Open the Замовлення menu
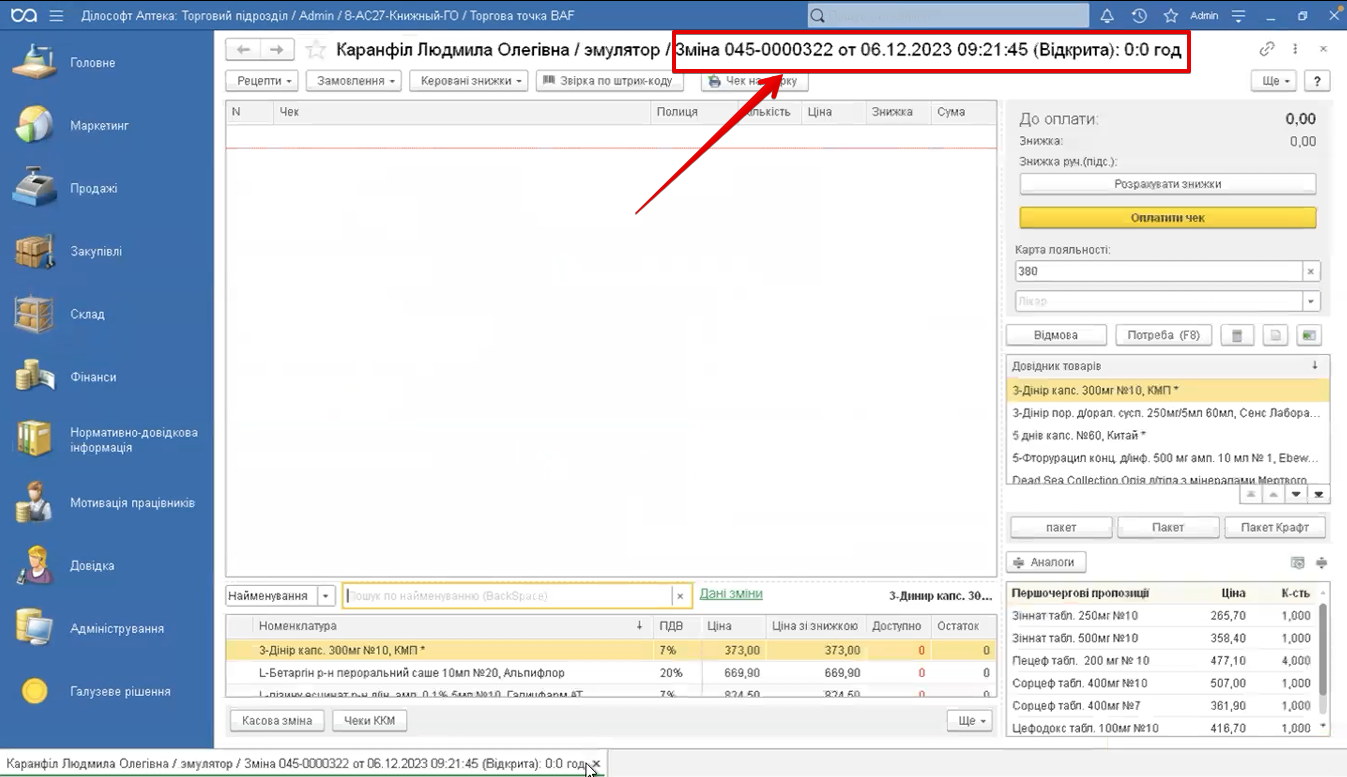1347x777 pixels. [x=352, y=81]
